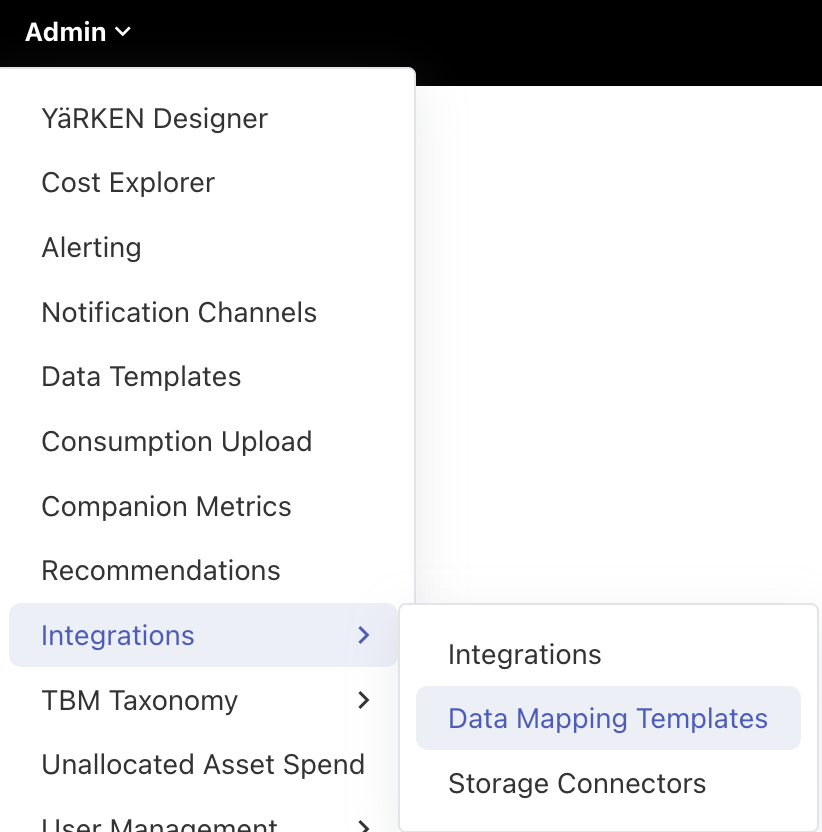This screenshot has width=822, height=832.
Task: Click the arrow next to parent Integrations
Action: click(x=364, y=636)
